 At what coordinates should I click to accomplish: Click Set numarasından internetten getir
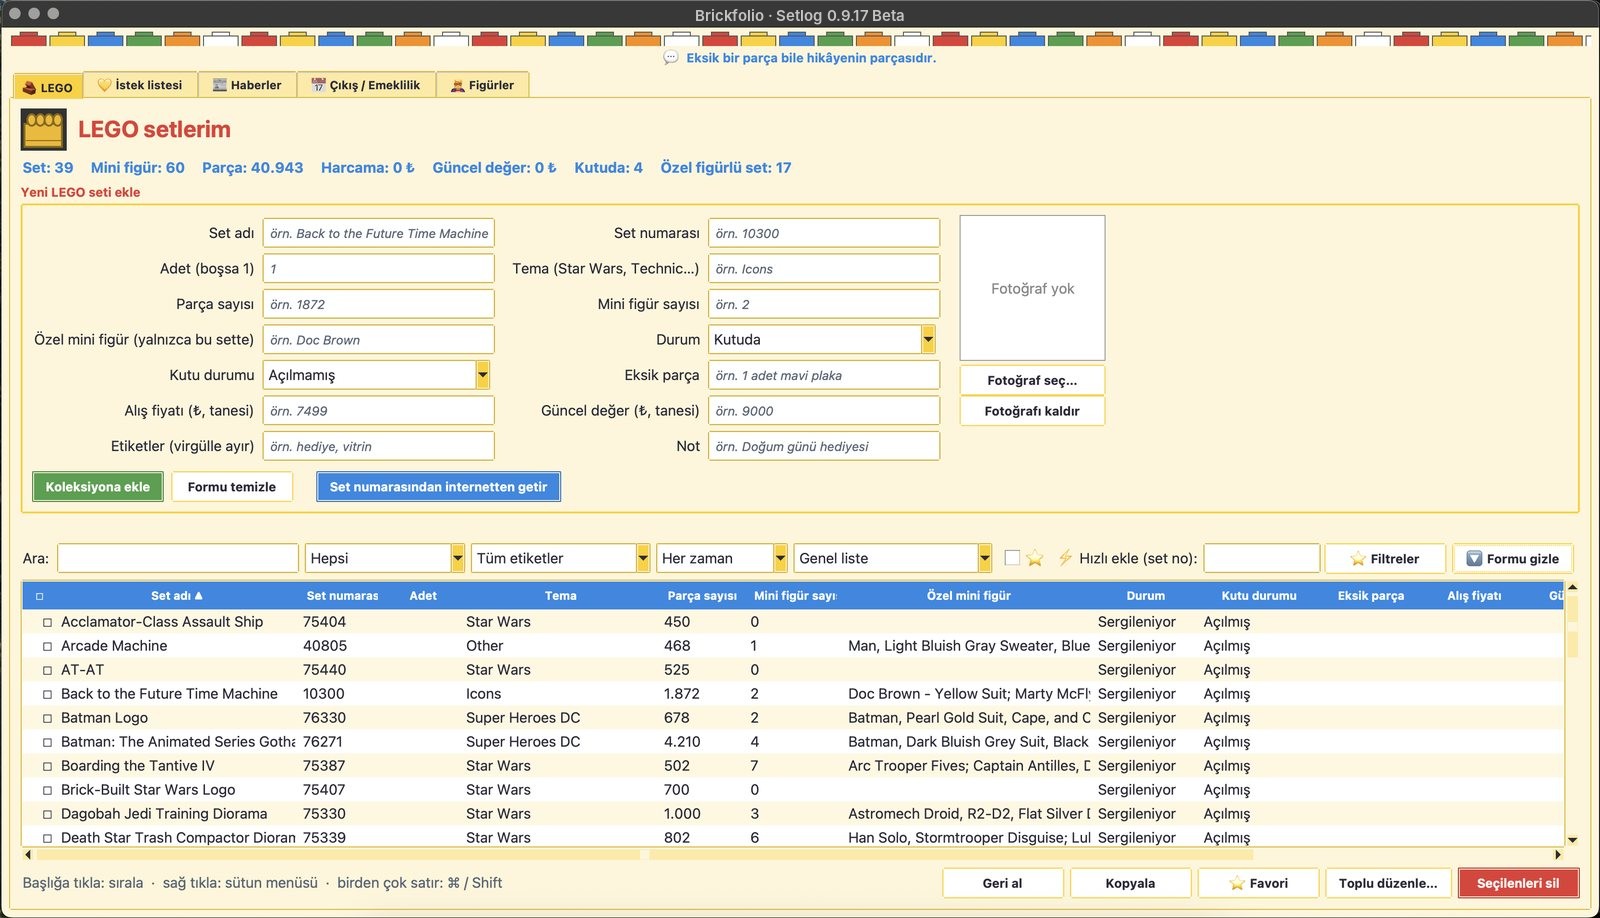pos(438,487)
